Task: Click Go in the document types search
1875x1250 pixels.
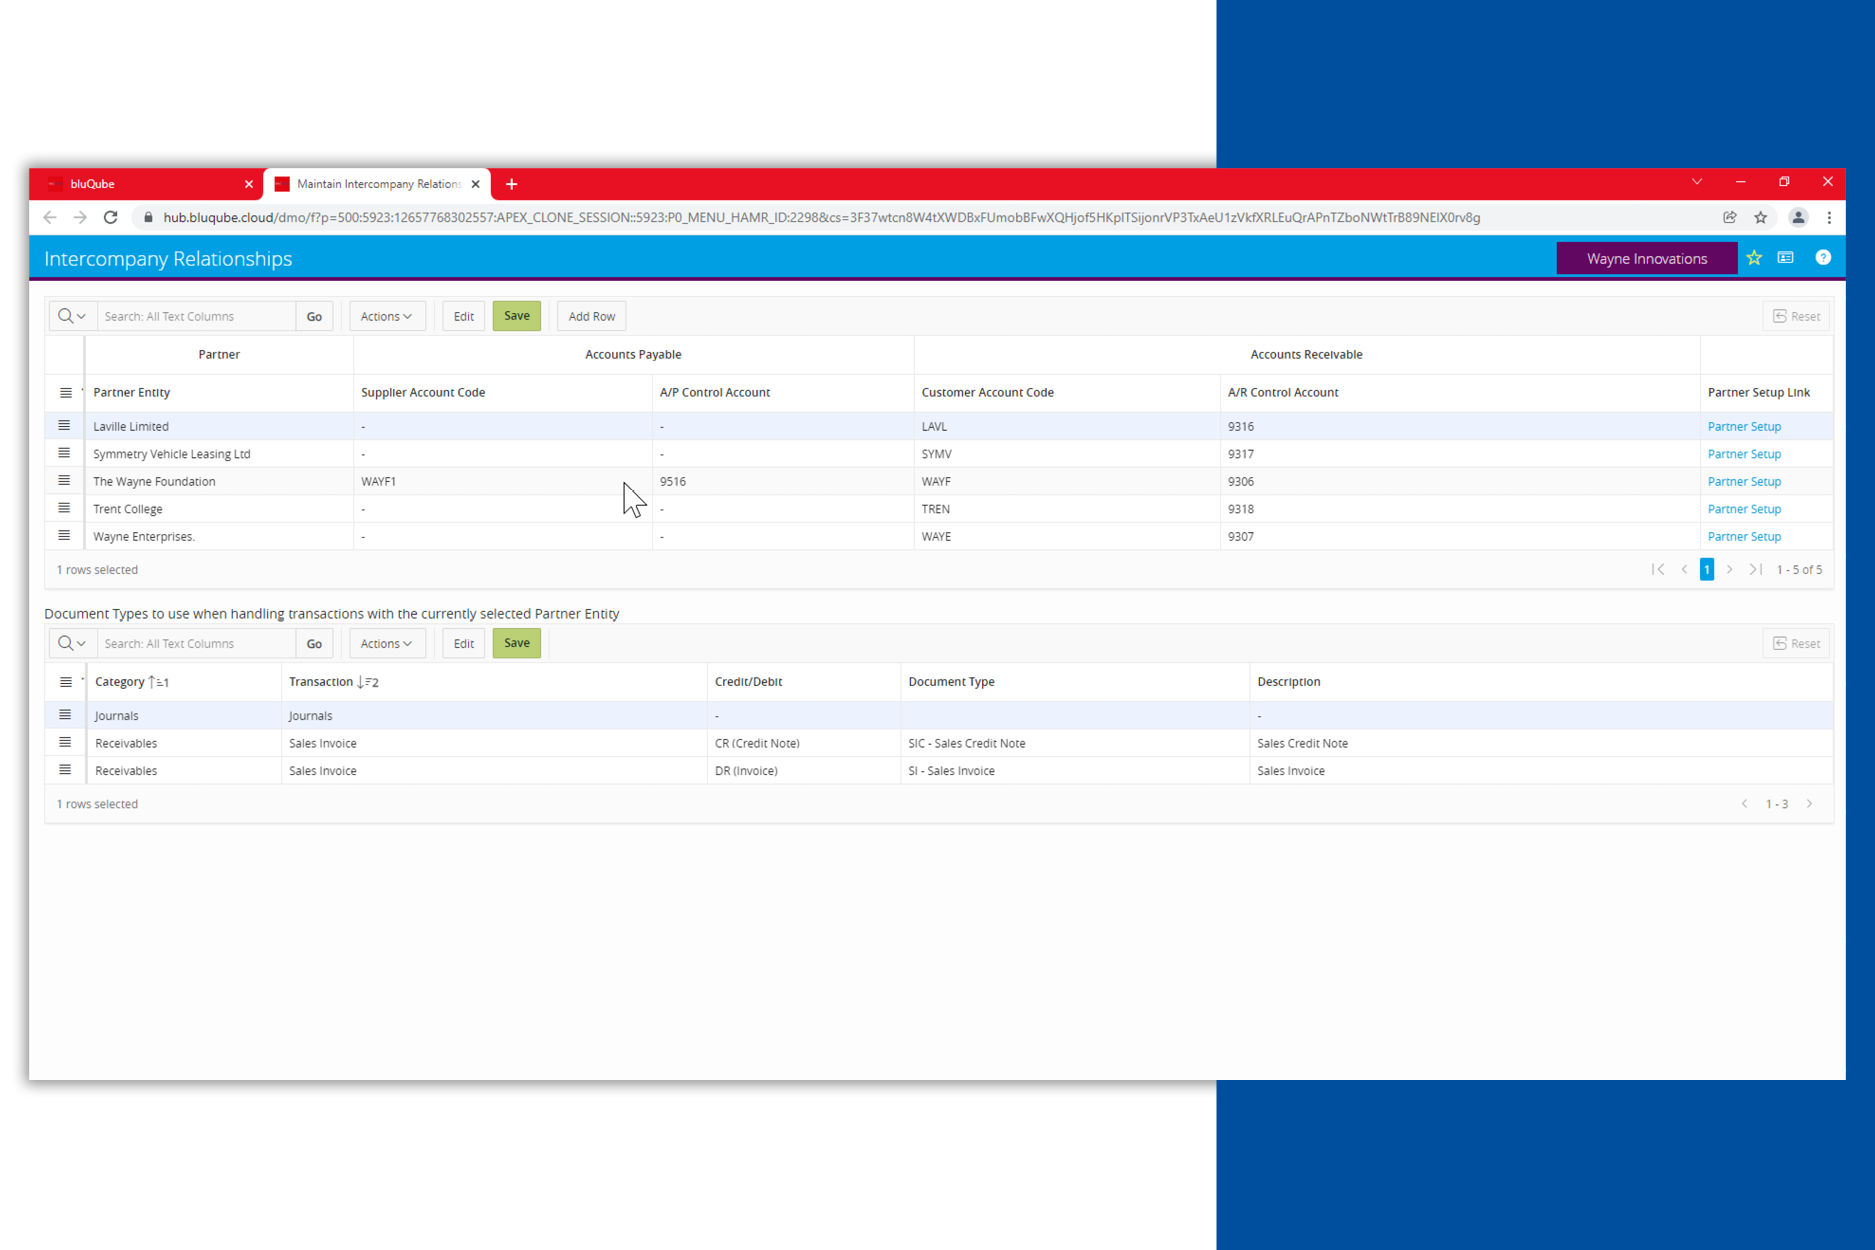Action: 314,643
